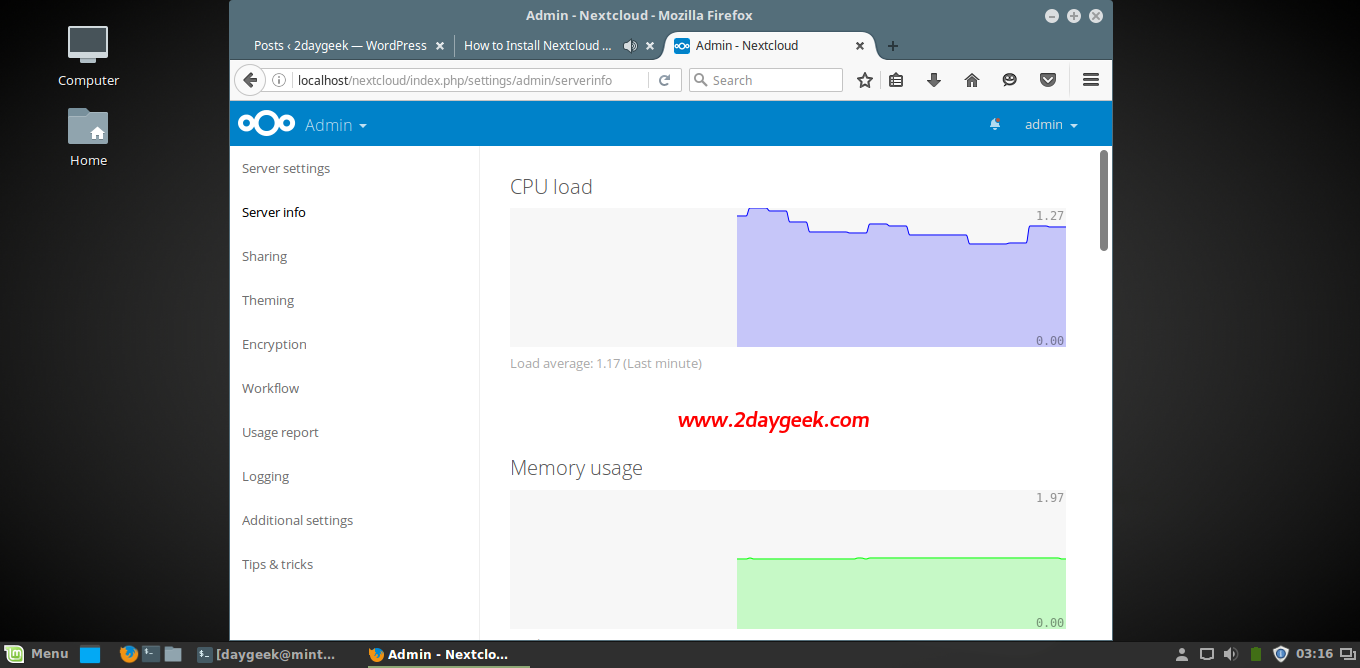Click the 'Memory usage' heading
Screen dimensions: 1360x668
(x=576, y=468)
